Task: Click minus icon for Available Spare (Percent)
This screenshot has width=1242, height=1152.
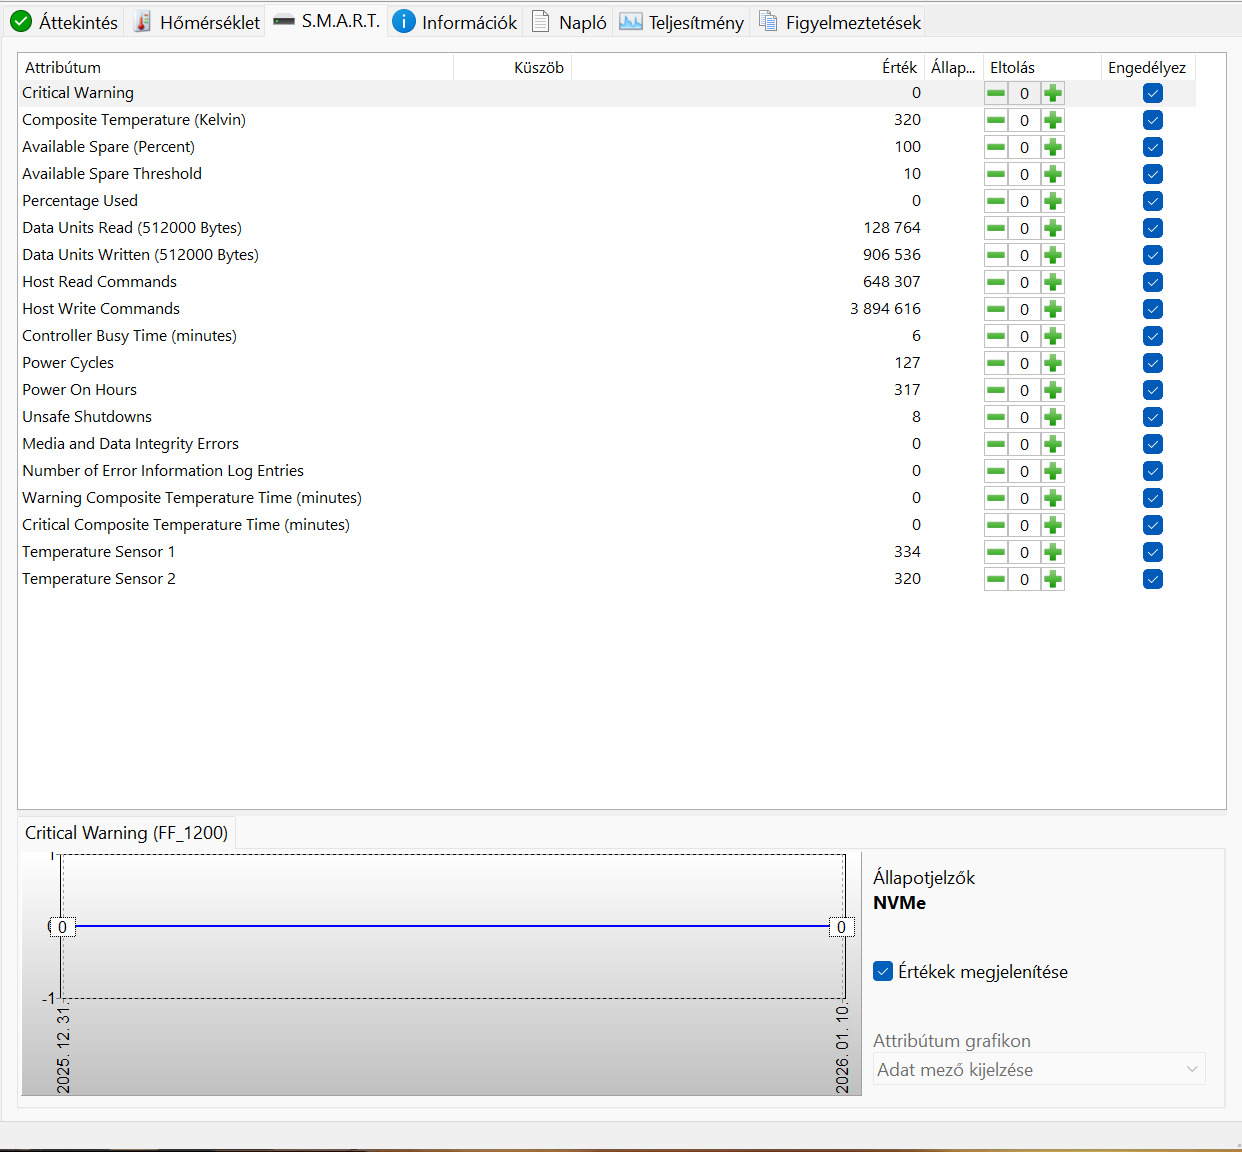Action: [996, 147]
